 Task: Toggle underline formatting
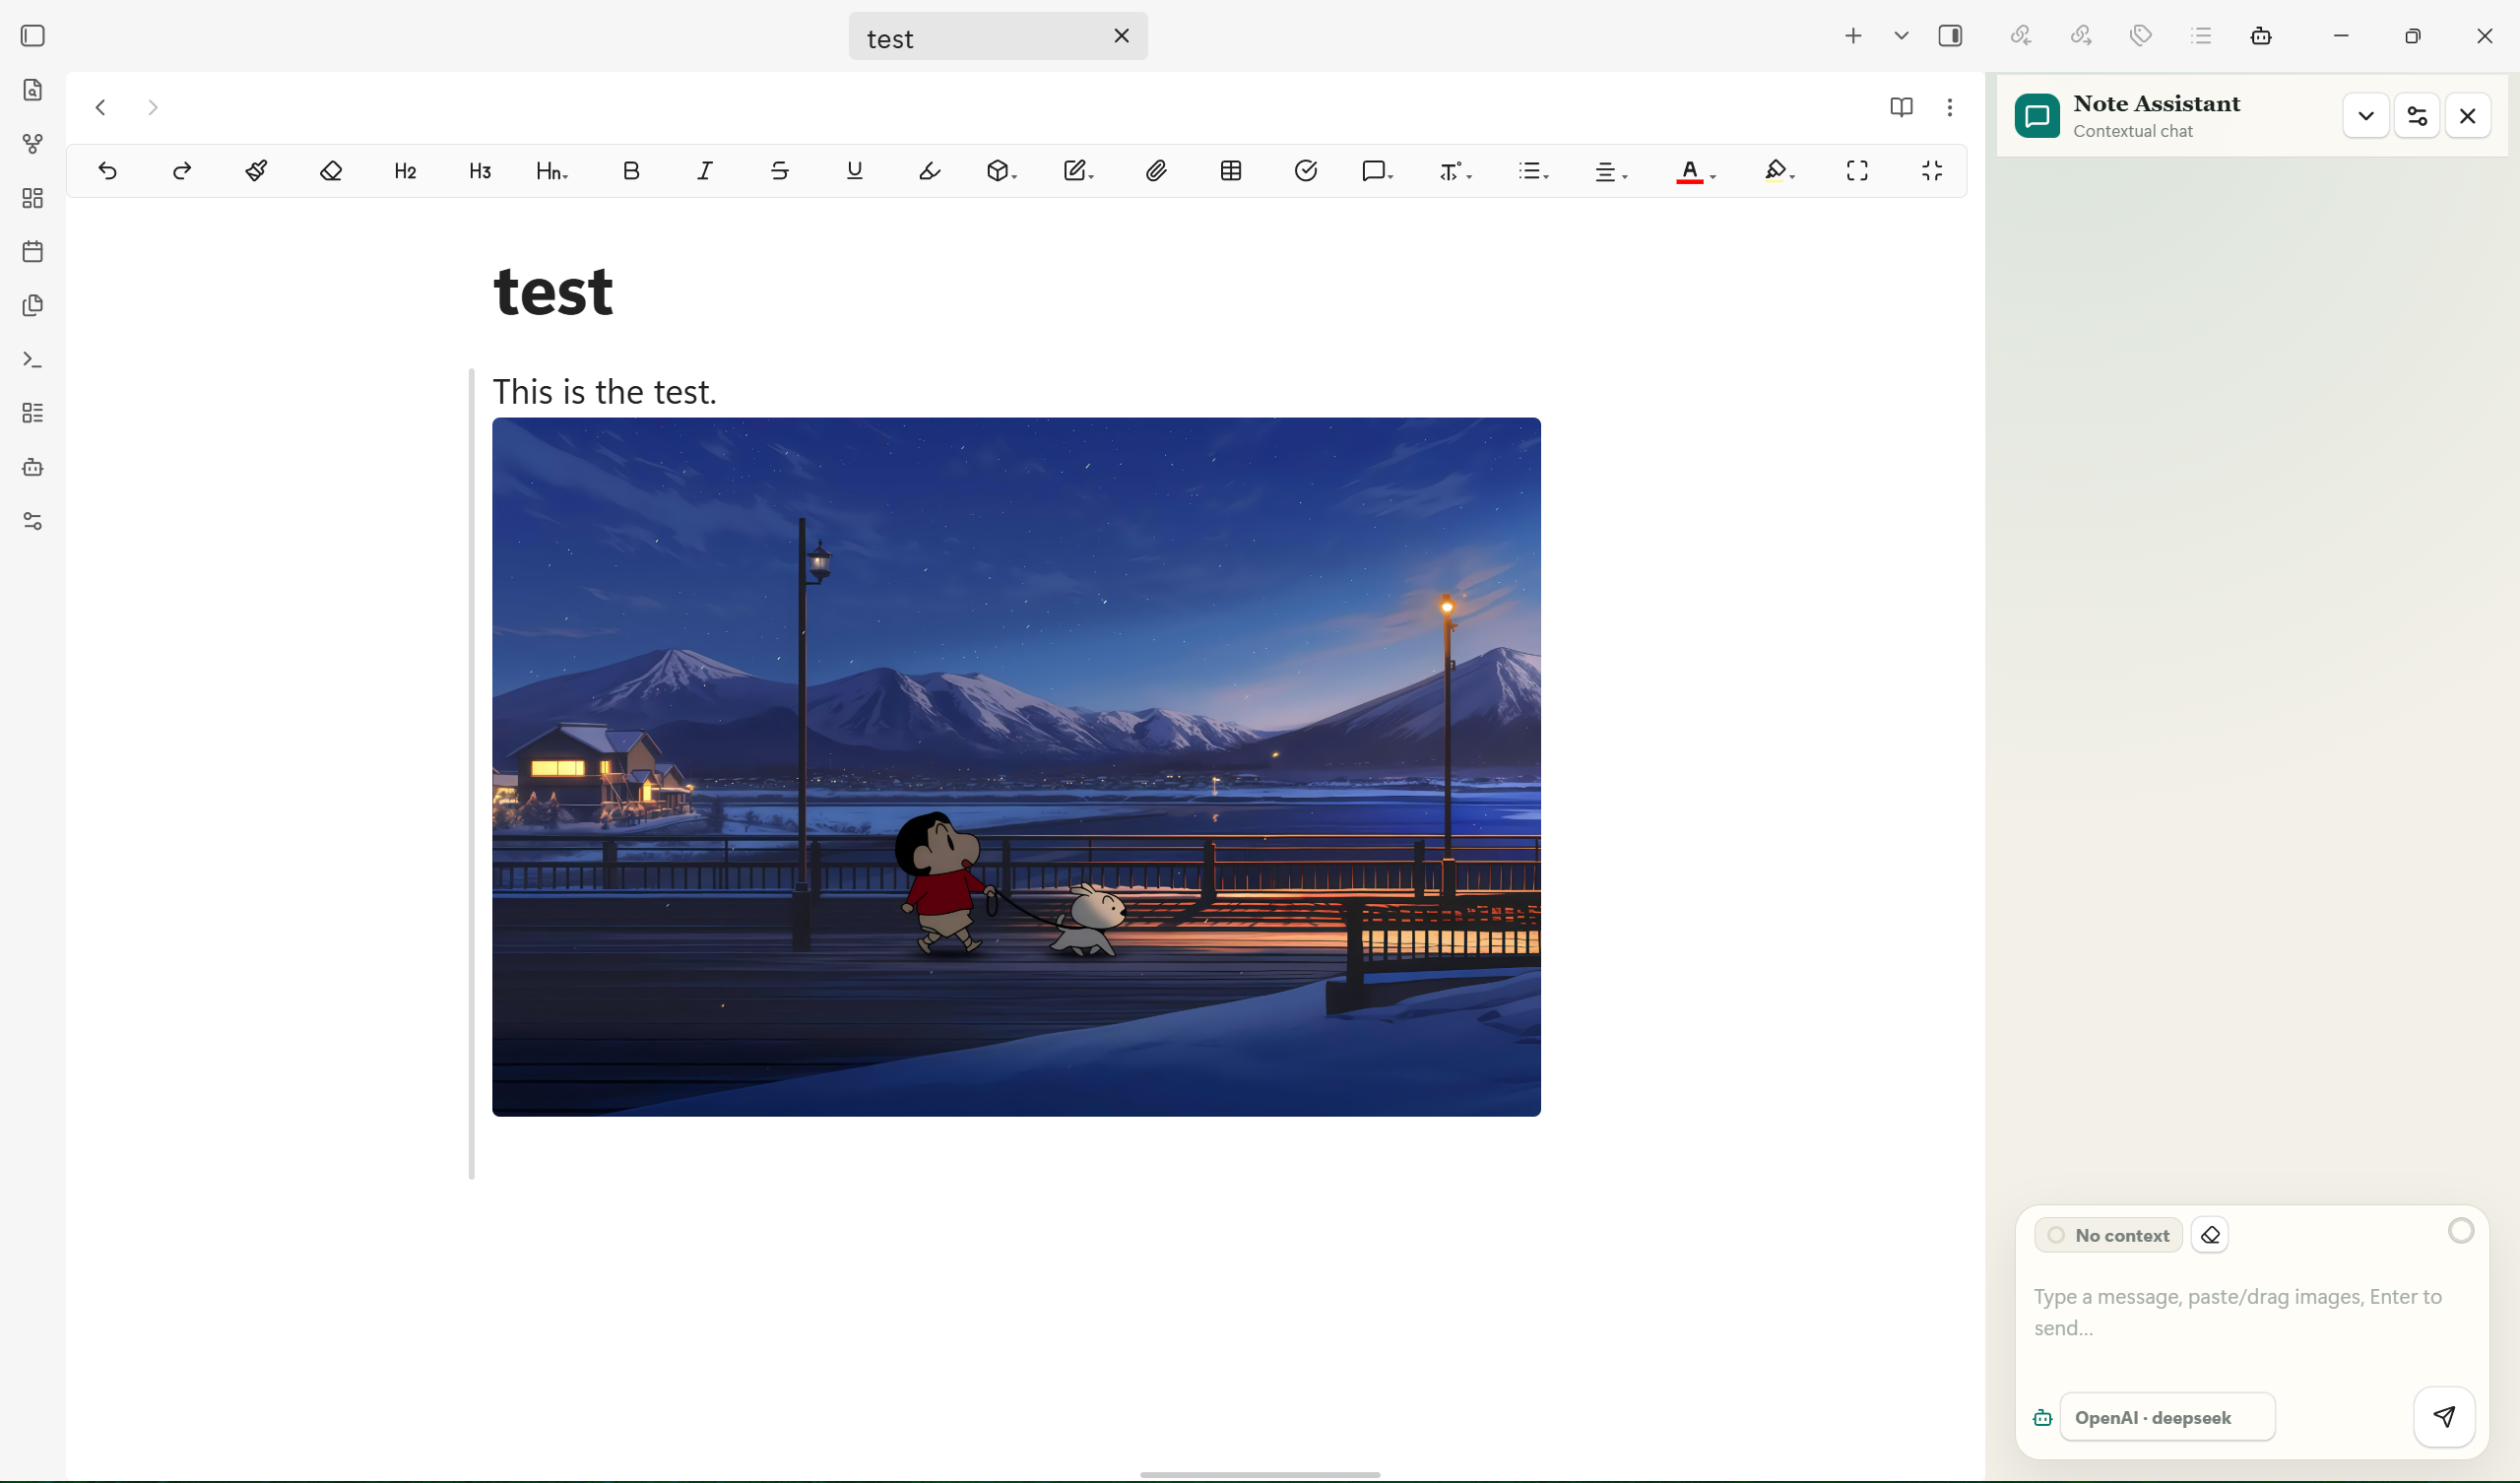pyautogui.click(x=855, y=171)
